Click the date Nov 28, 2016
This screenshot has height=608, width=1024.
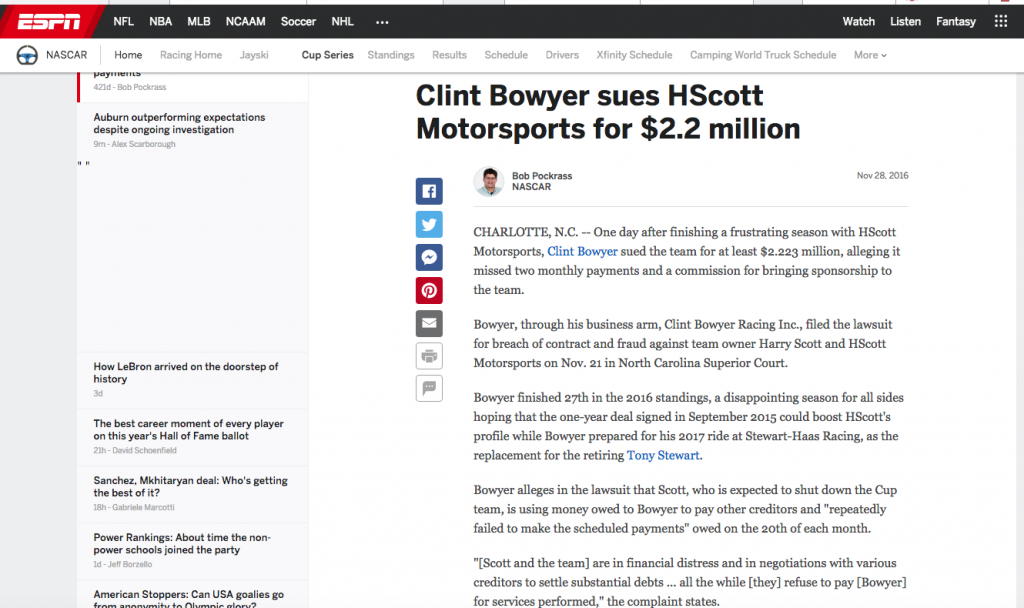point(882,176)
